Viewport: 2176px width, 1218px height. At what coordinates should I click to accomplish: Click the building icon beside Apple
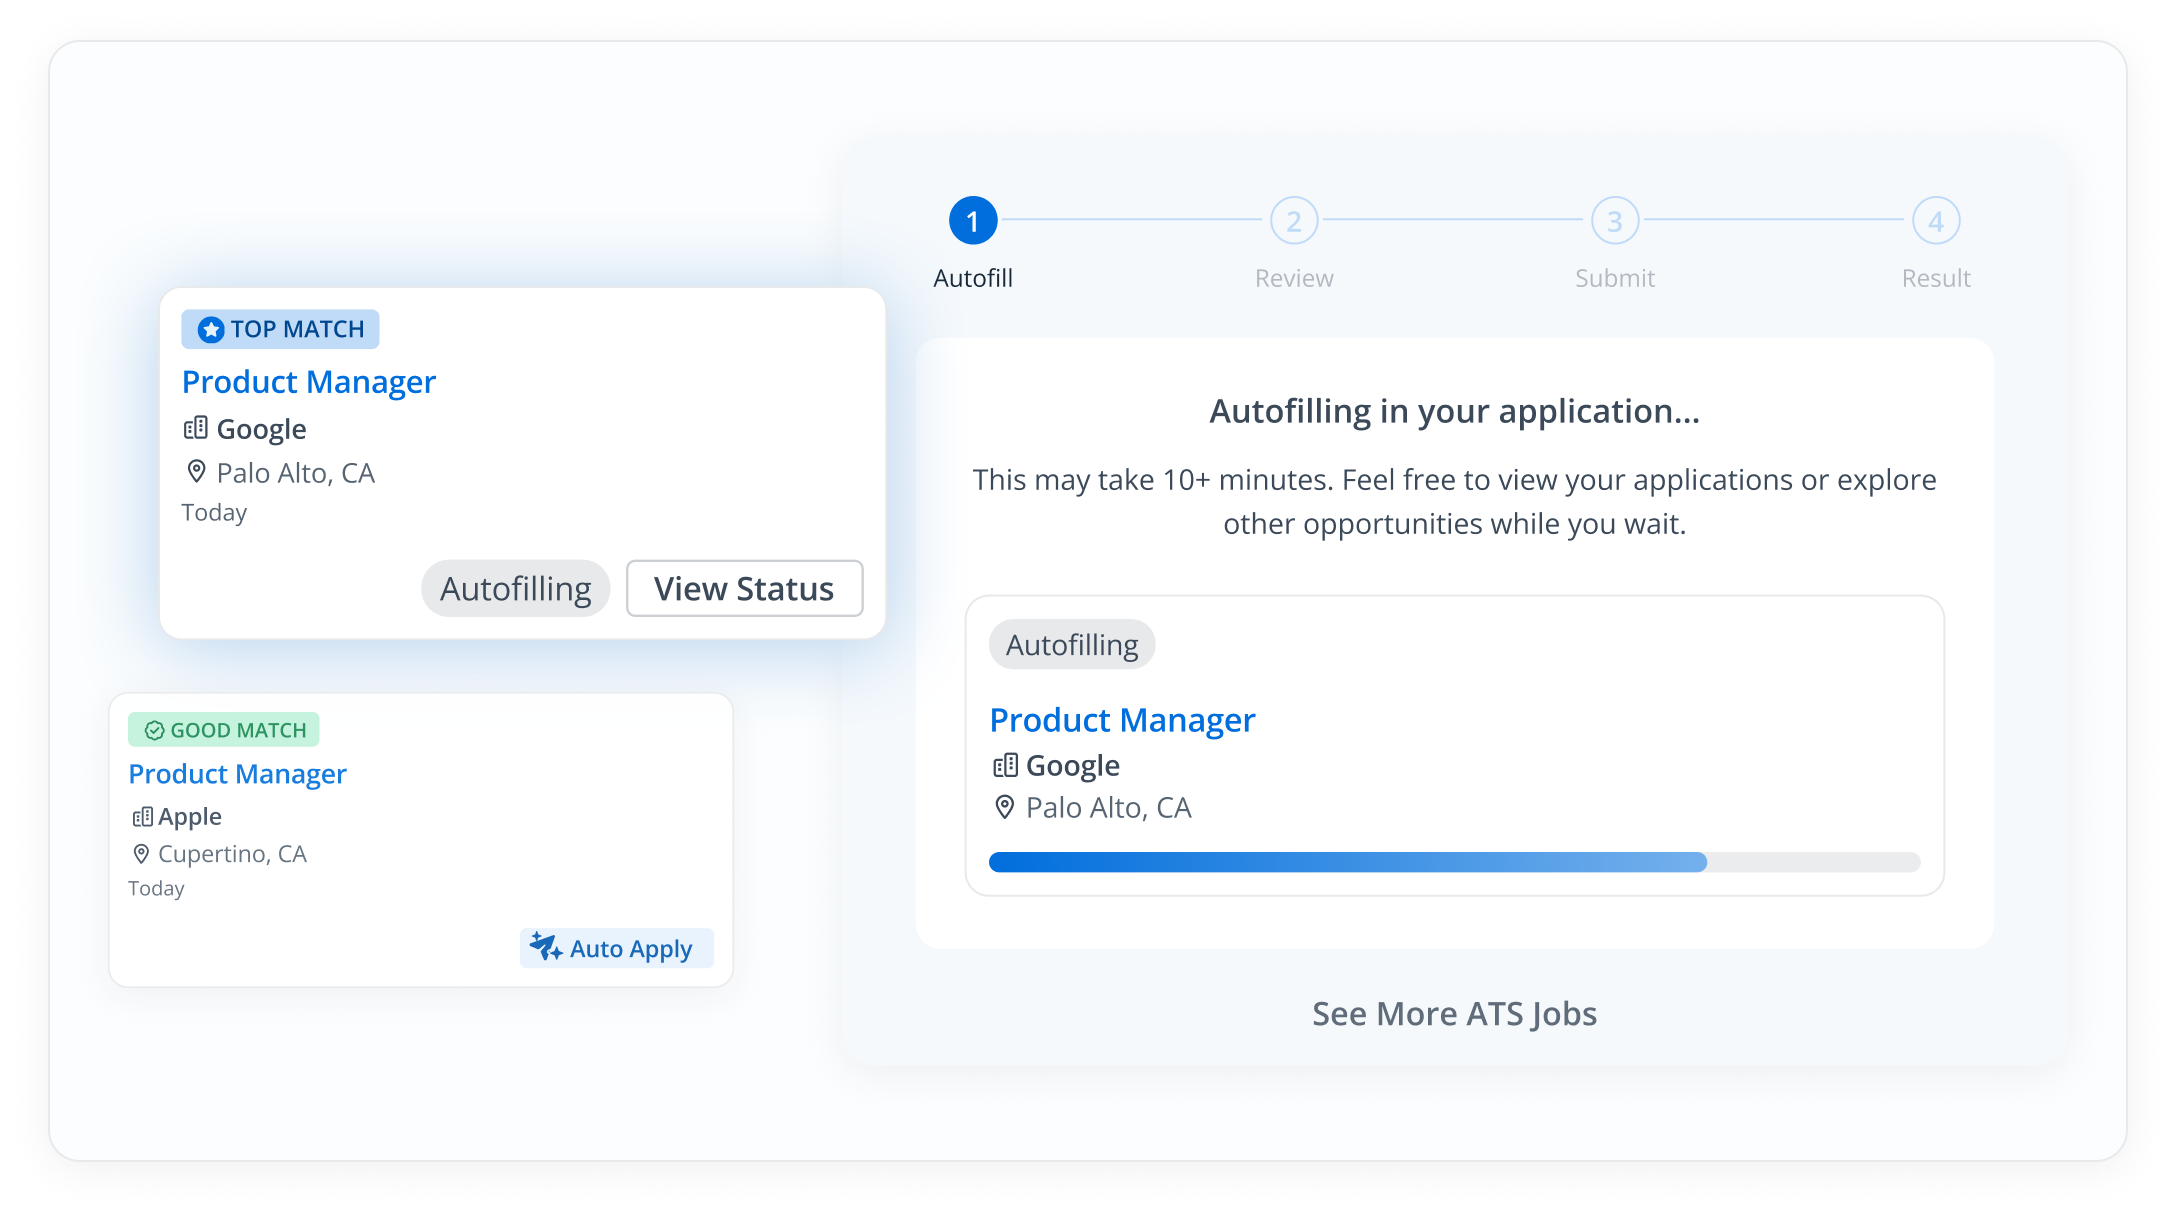(142, 817)
